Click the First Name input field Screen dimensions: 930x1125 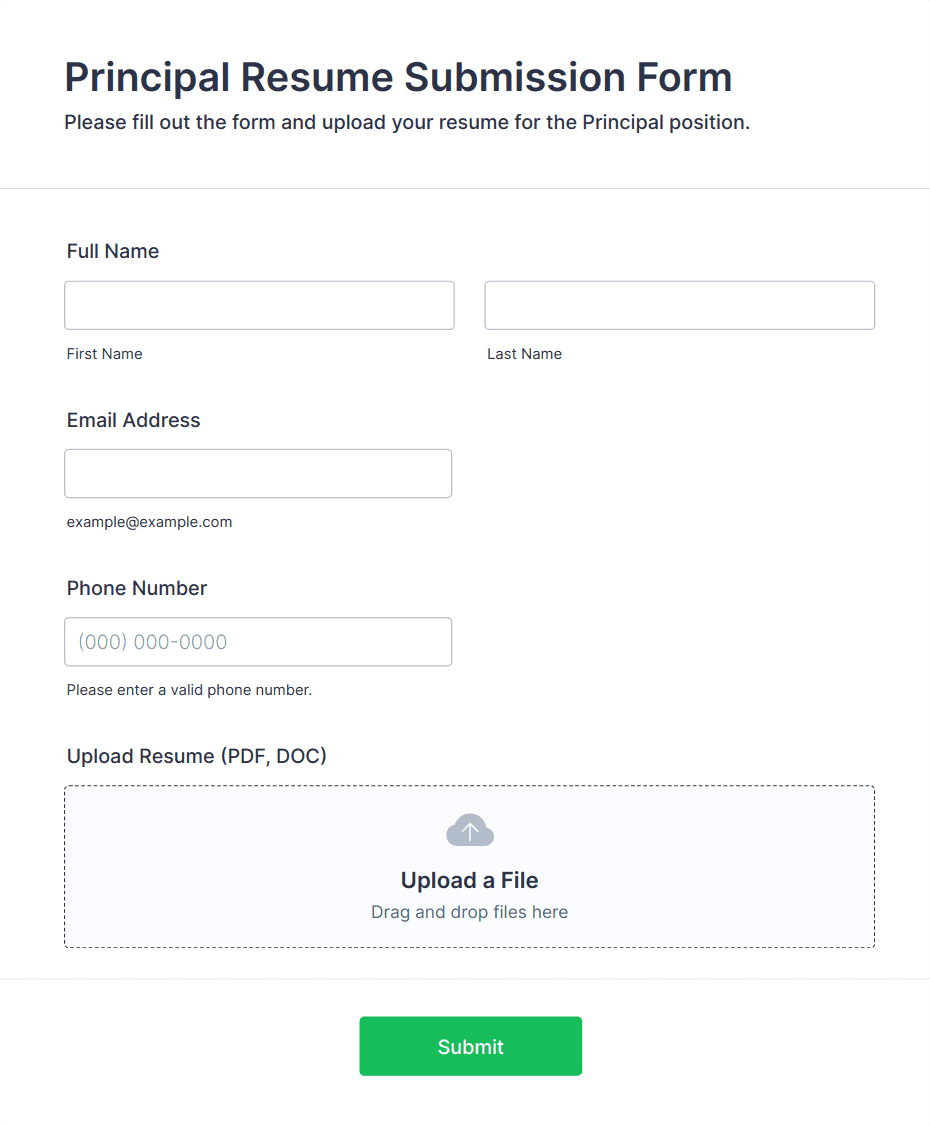tap(259, 305)
